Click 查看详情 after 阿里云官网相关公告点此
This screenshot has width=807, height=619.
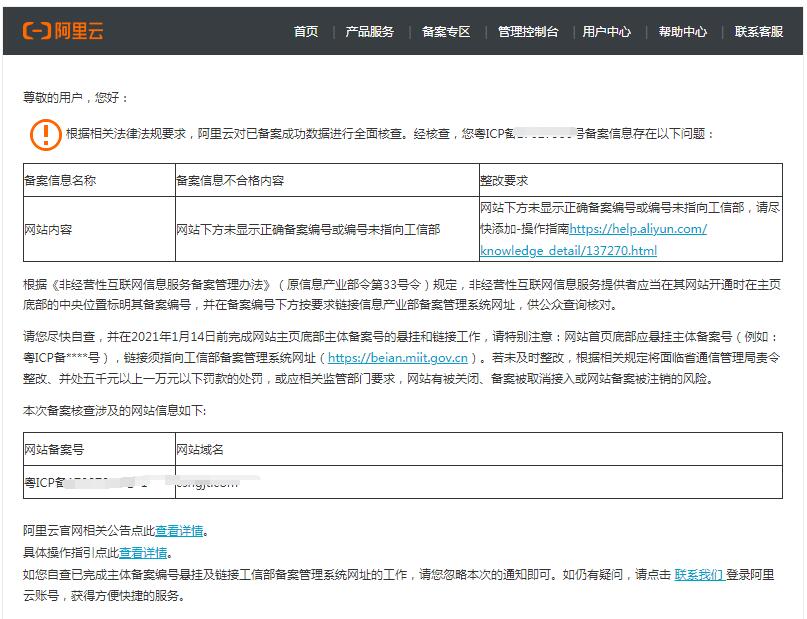[179, 530]
